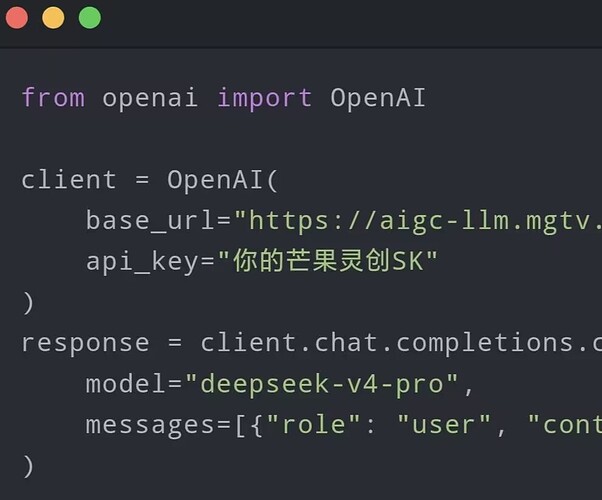
Task: Click the 'openai' module name
Action: coord(150,99)
